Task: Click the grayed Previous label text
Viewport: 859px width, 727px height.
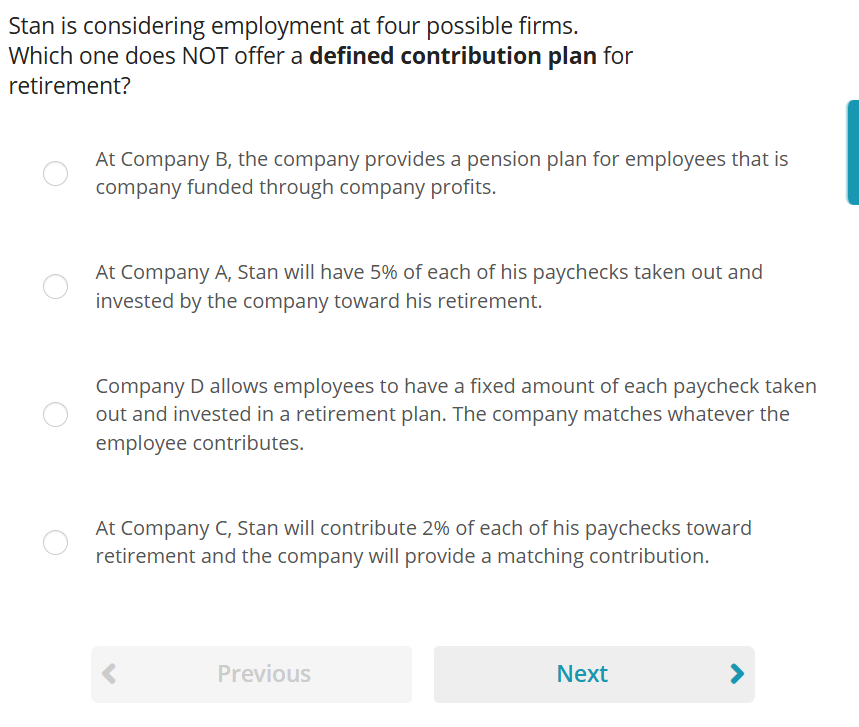Action: pos(264,673)
